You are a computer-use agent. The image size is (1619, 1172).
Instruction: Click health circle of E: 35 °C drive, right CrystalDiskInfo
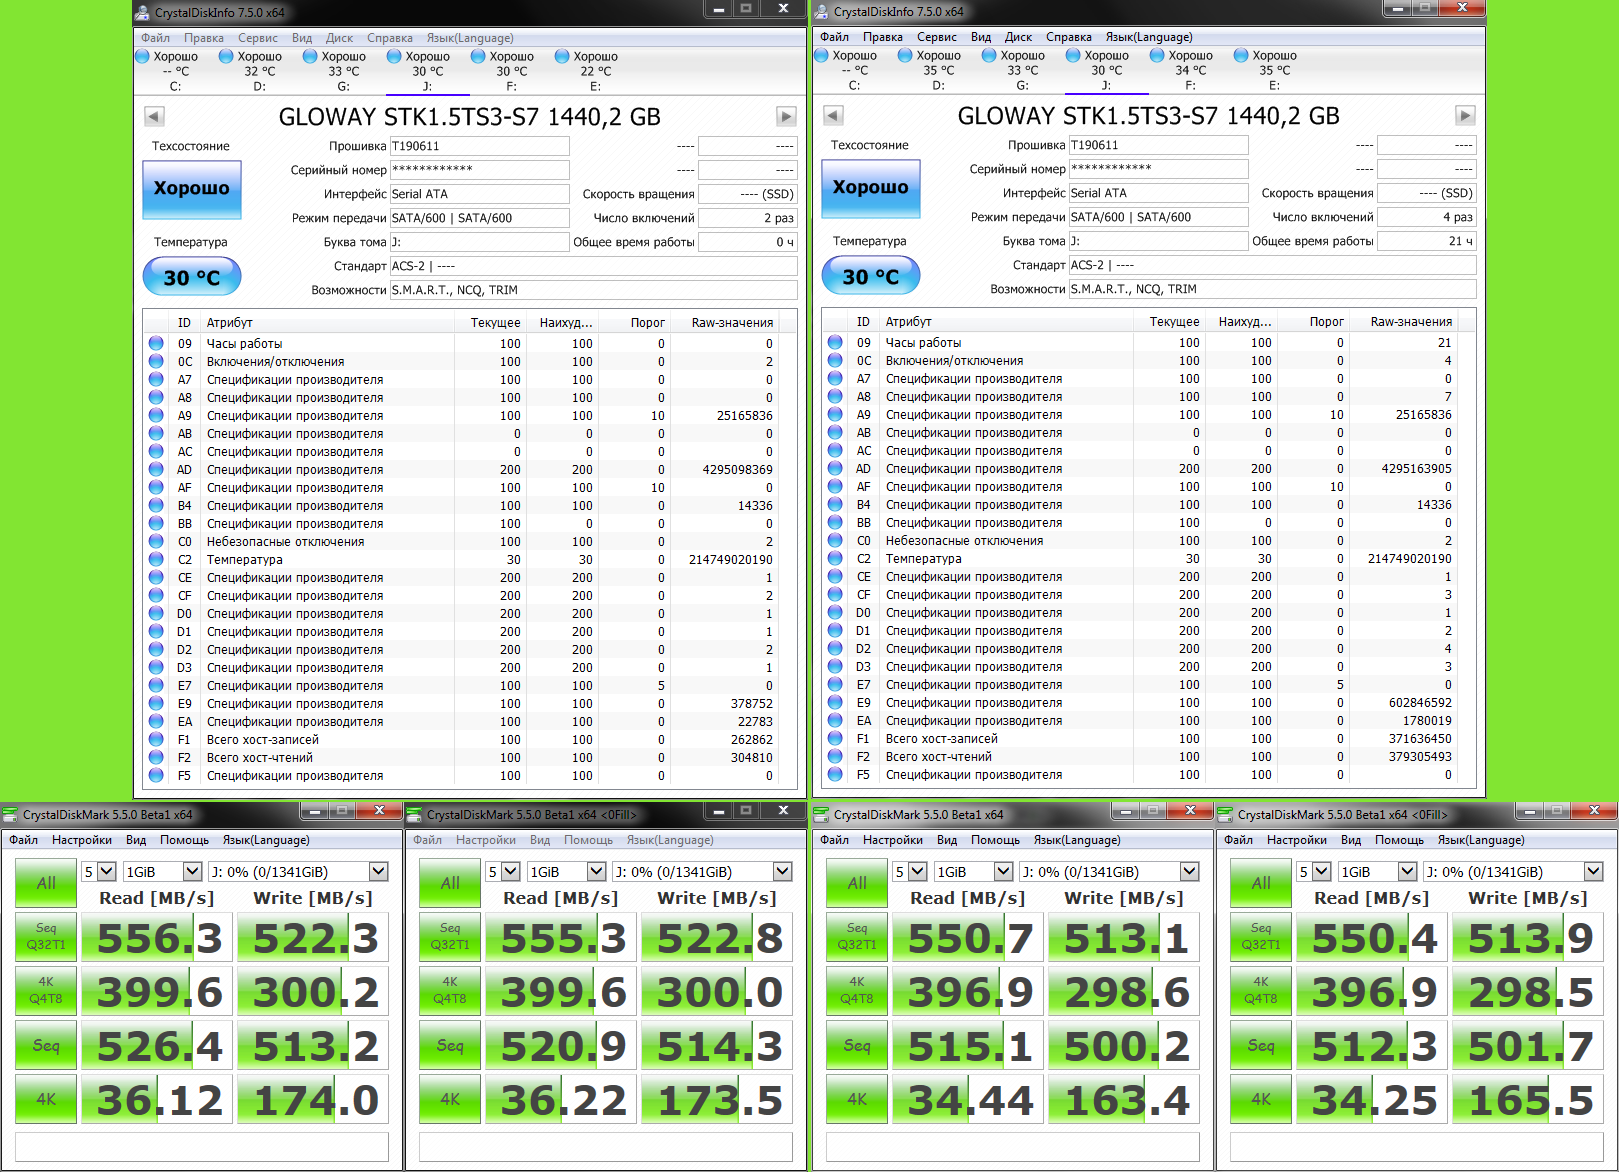(1242, 55)
